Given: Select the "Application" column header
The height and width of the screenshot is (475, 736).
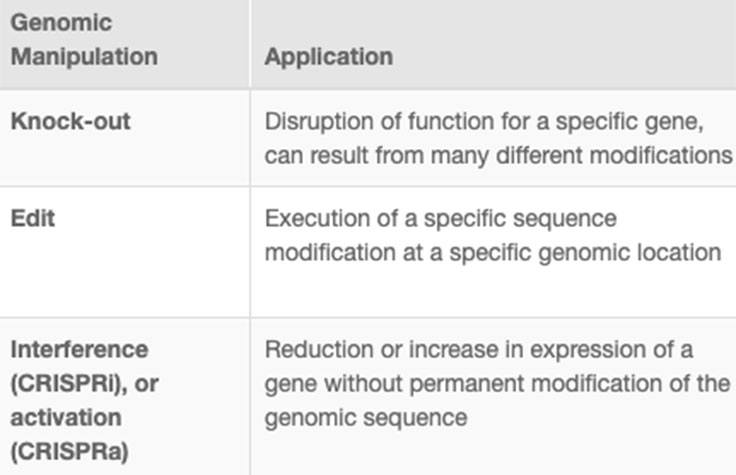Looking at the screenshot, I should [x=328, y=56].
